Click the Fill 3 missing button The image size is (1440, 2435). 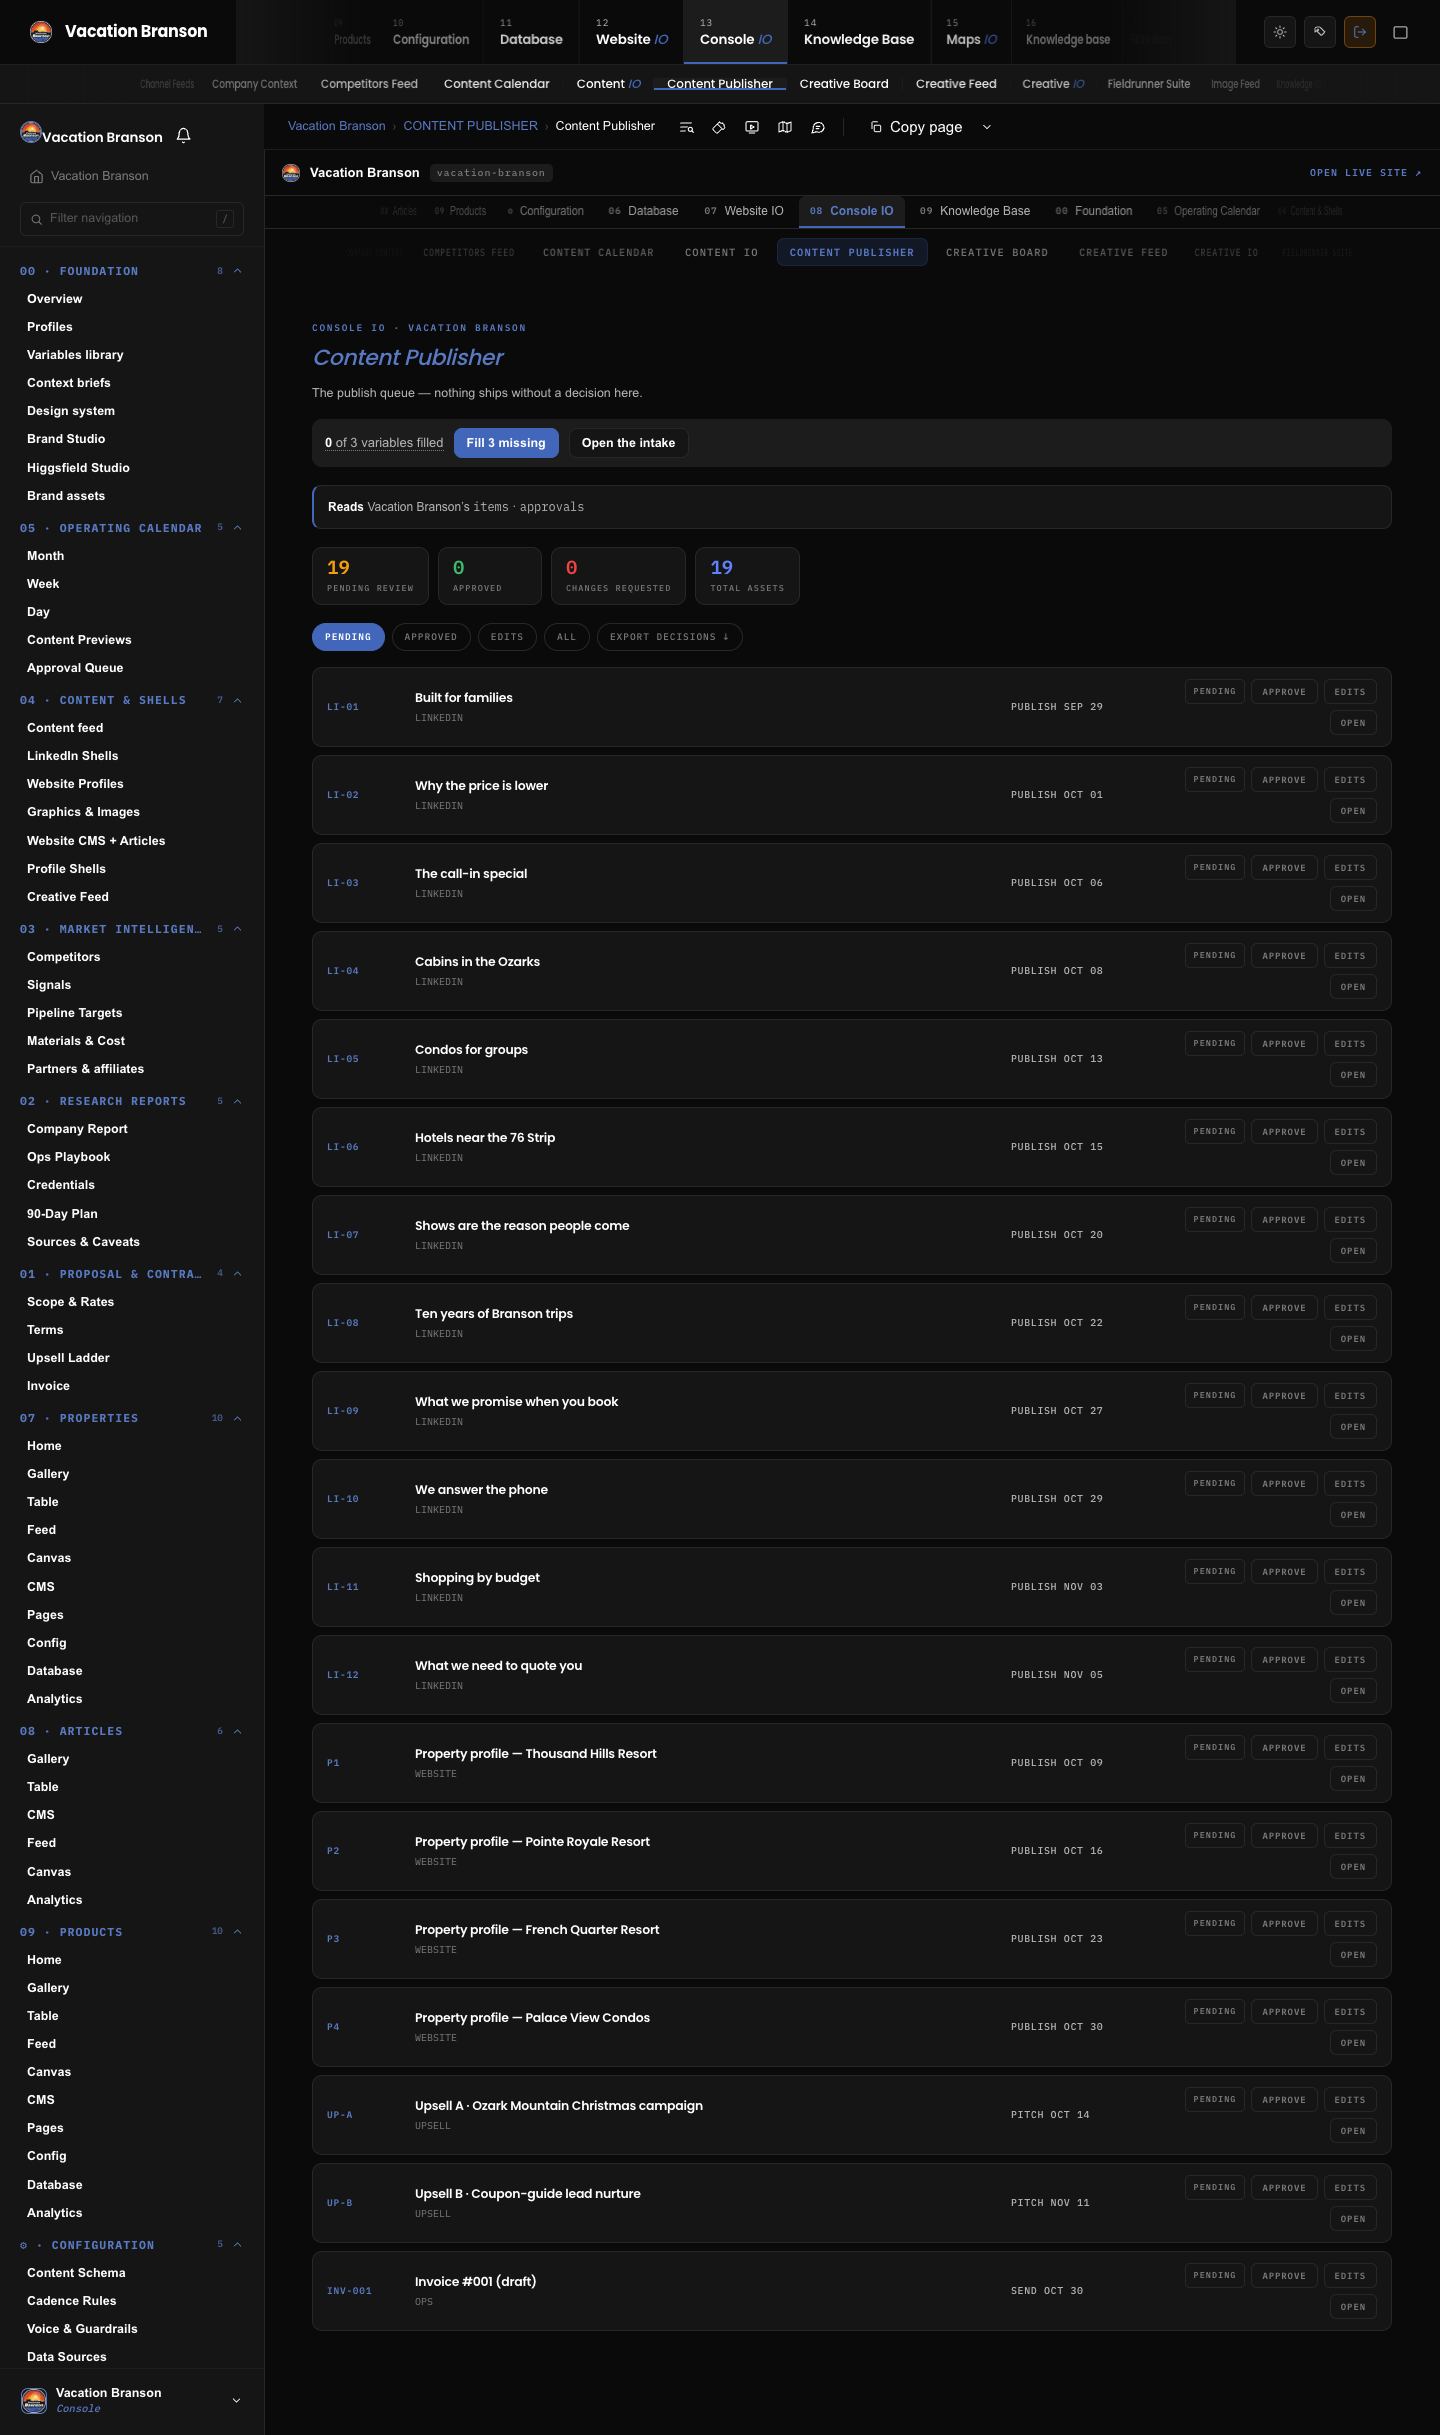click(506, 443)
